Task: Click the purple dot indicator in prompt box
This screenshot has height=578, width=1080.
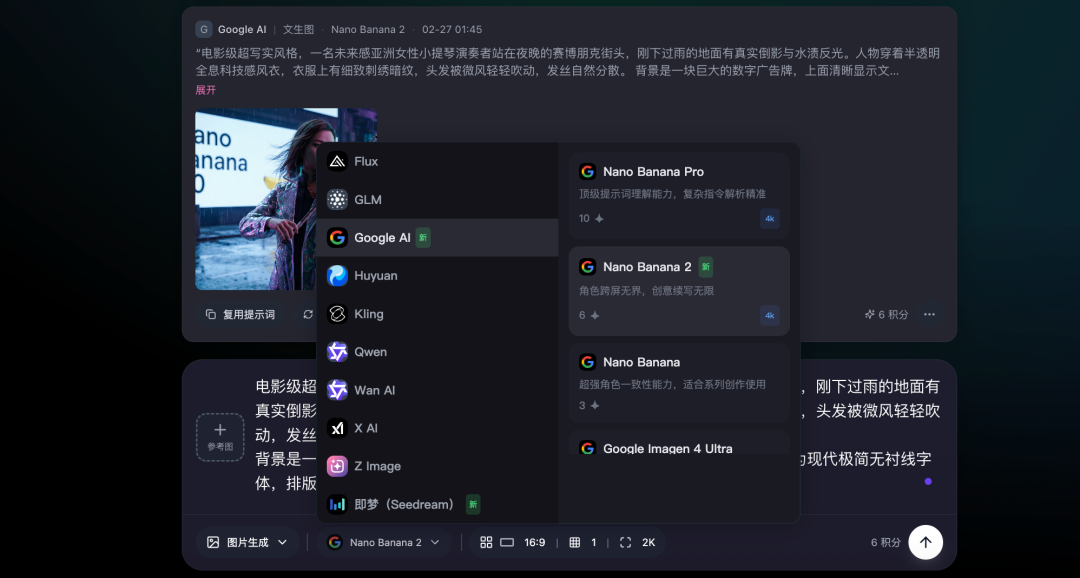Action: (928, 482)
